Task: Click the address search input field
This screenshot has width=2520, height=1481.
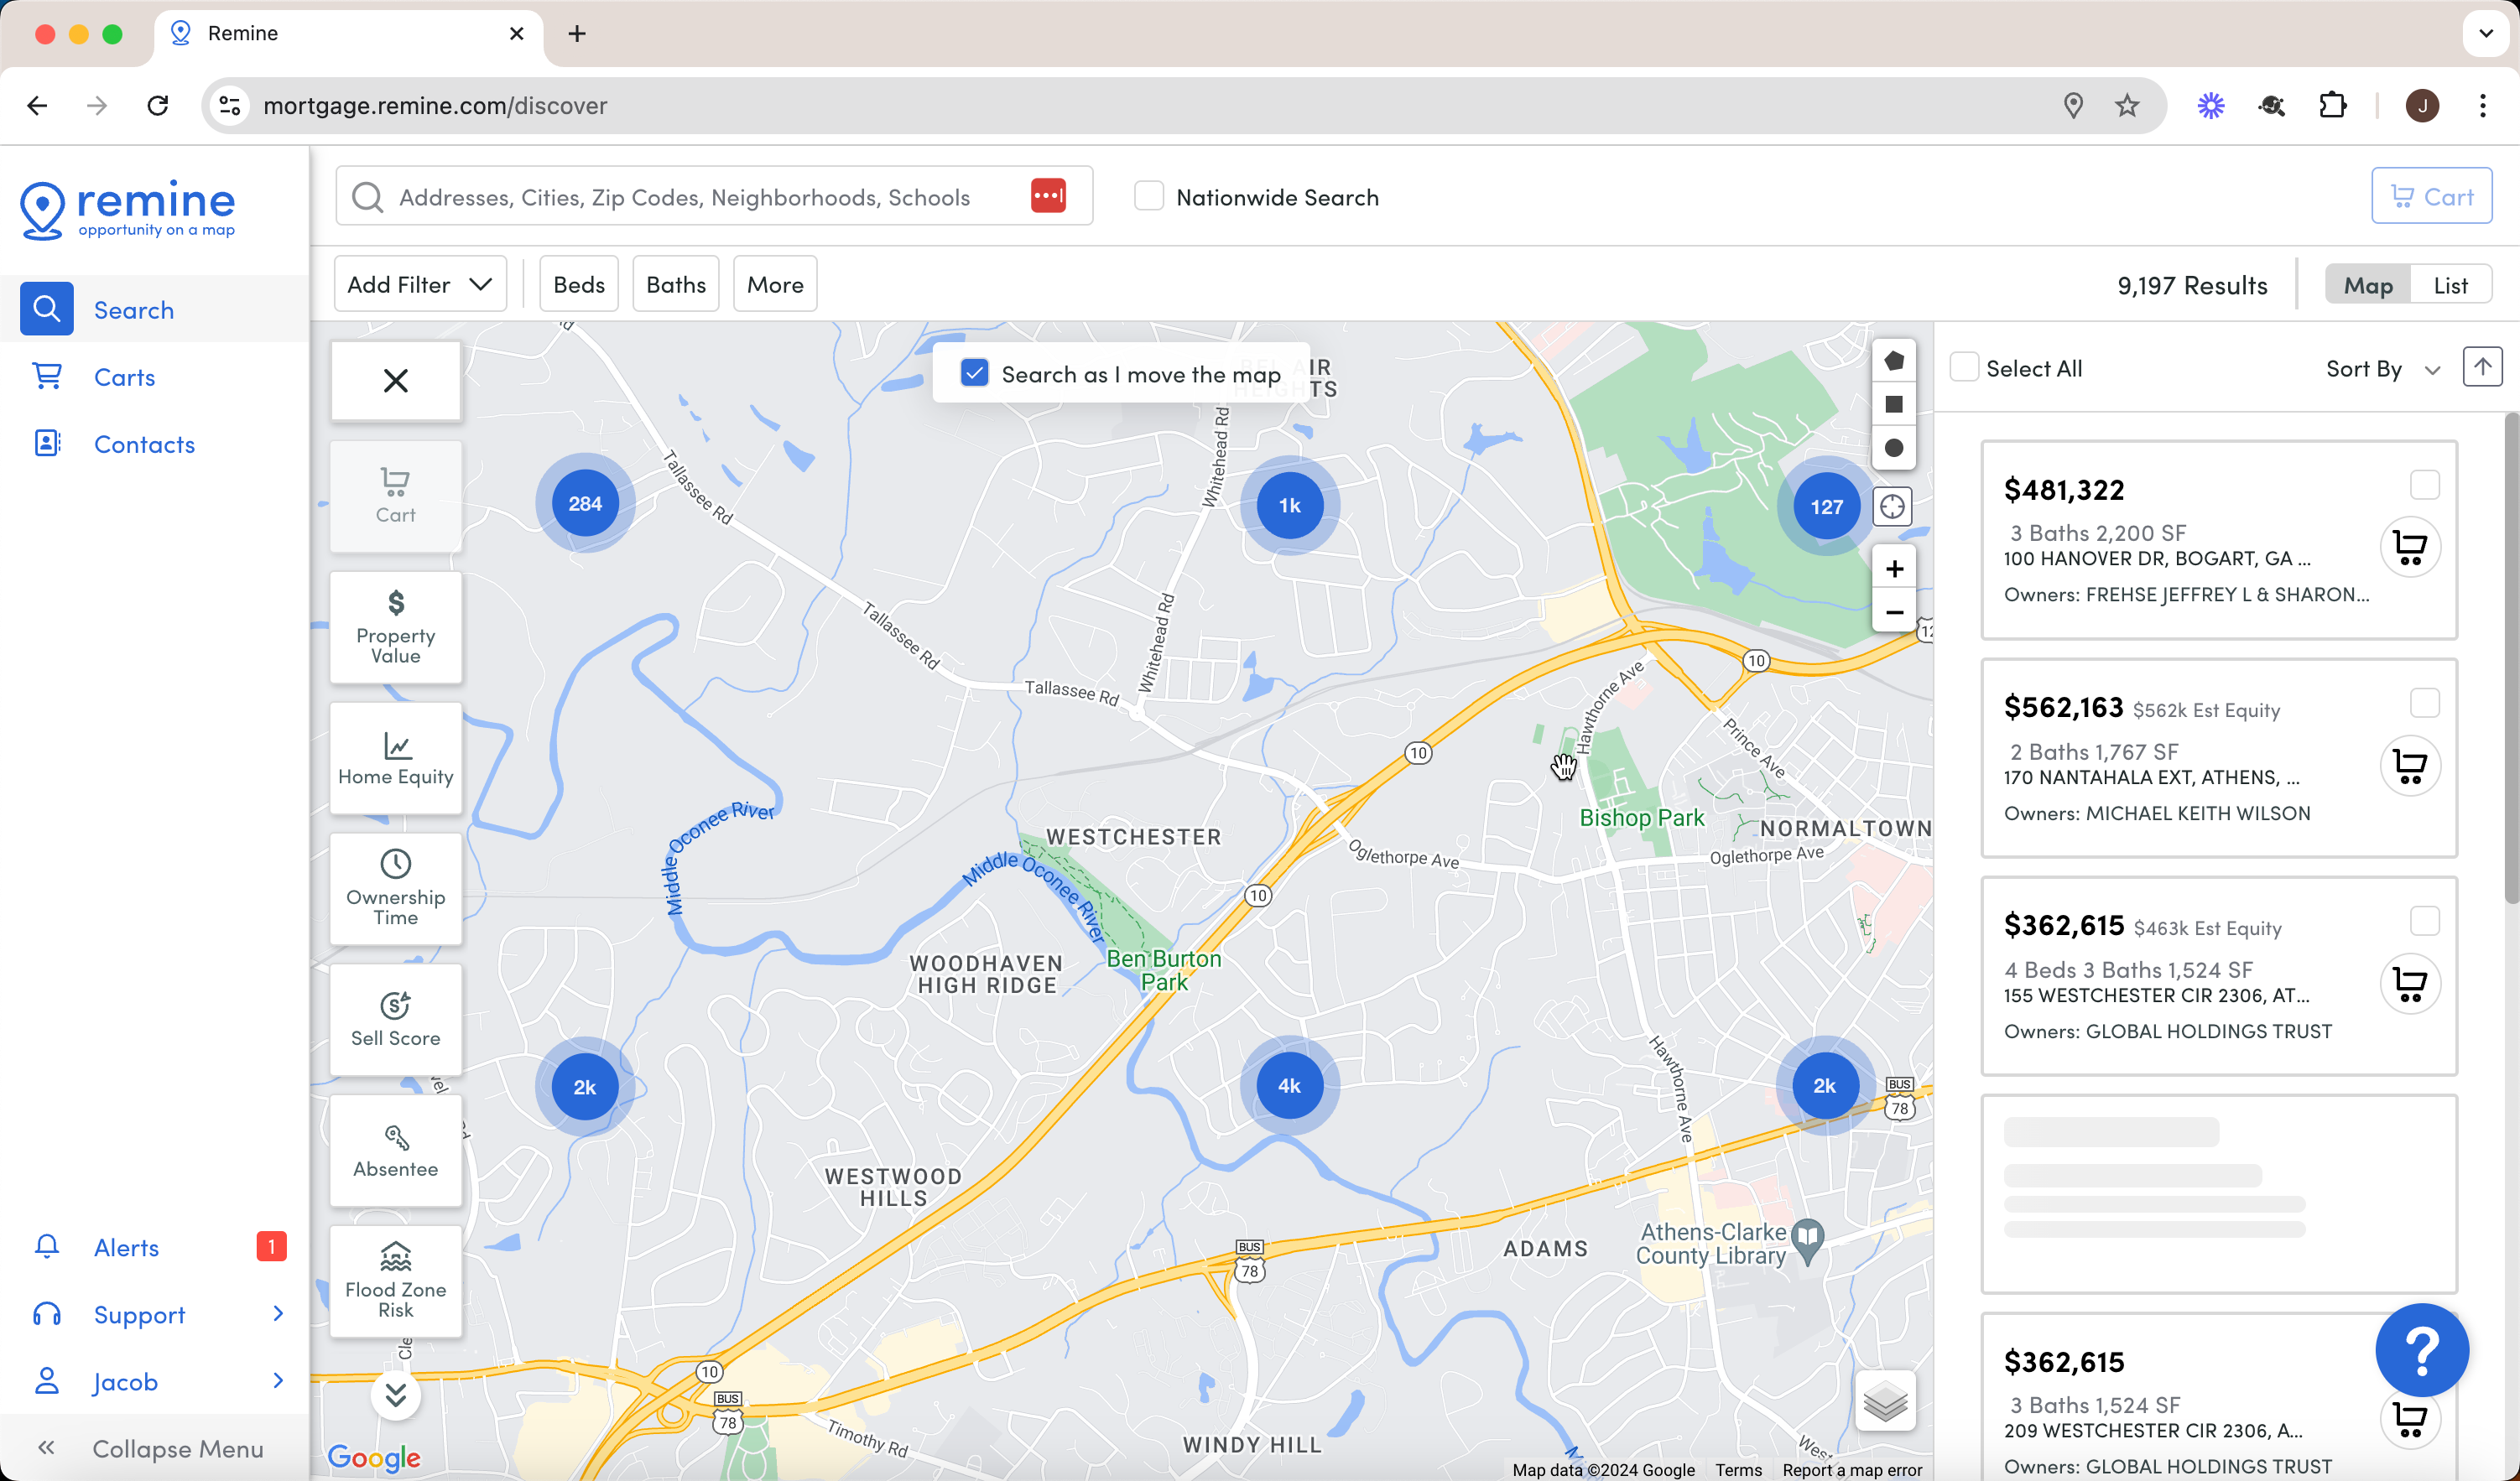Action: (685, 197)
